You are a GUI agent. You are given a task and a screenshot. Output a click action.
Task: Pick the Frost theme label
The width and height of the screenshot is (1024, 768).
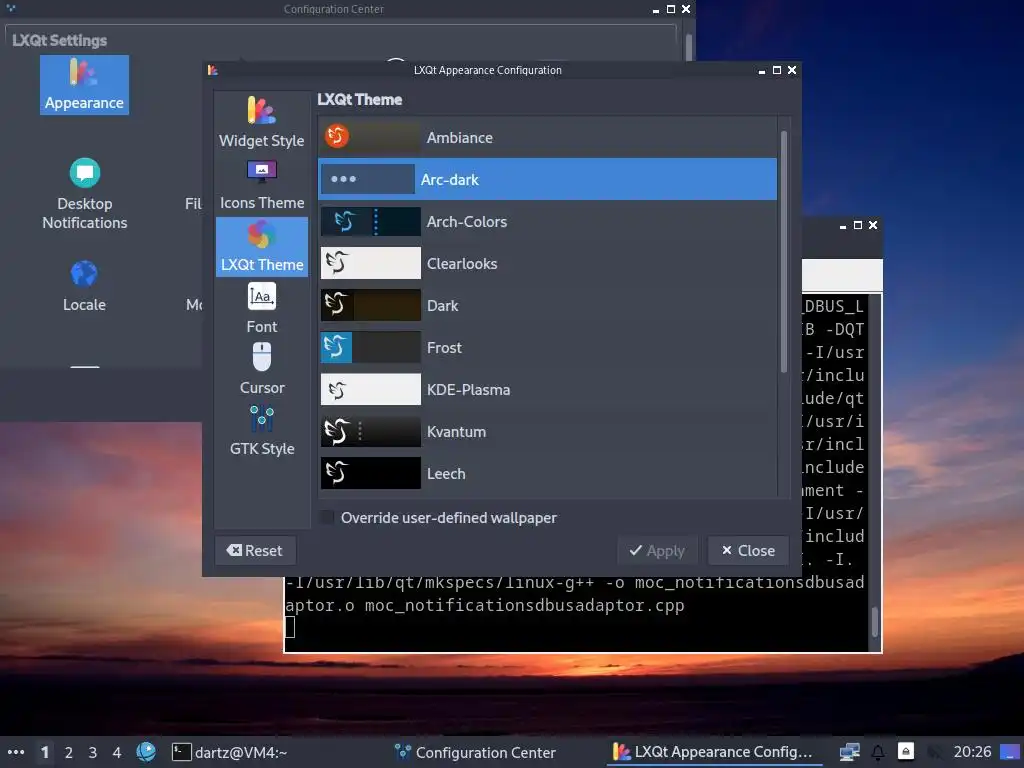[444, 348]
